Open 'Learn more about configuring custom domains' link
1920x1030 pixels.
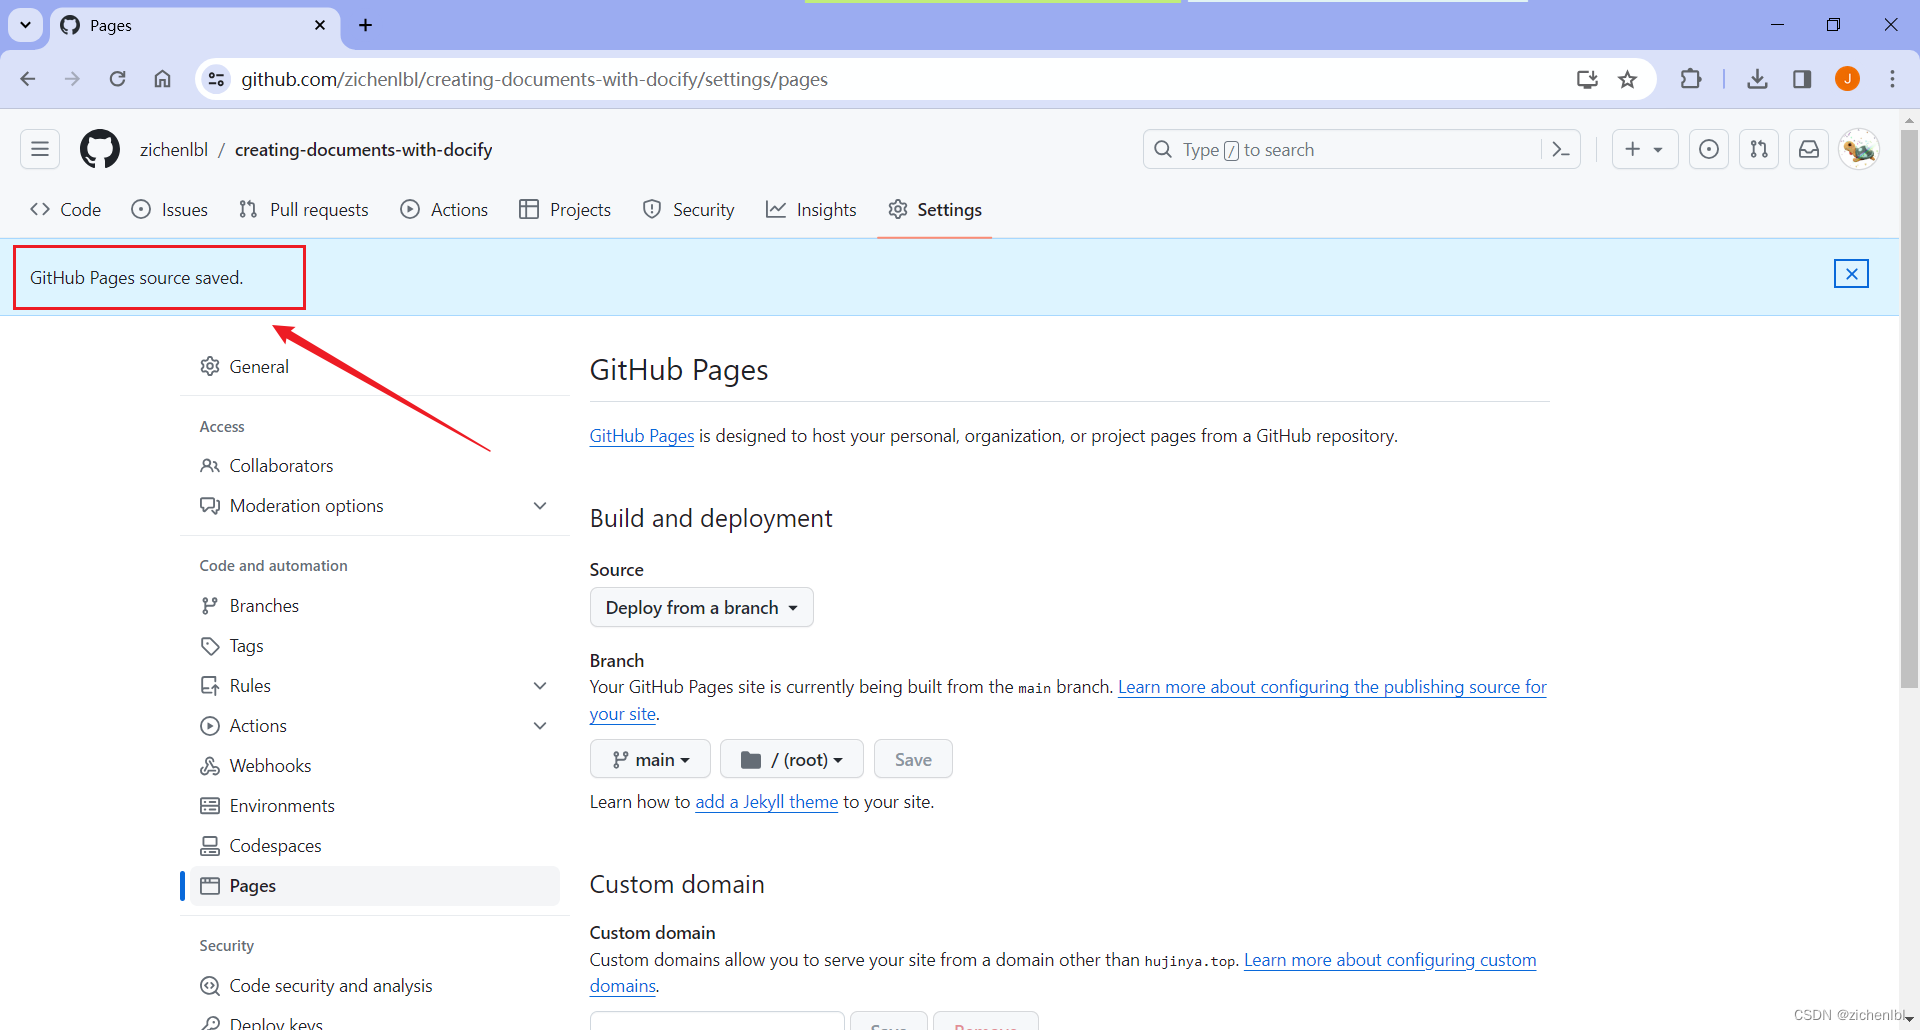[x=1390, y=959]
